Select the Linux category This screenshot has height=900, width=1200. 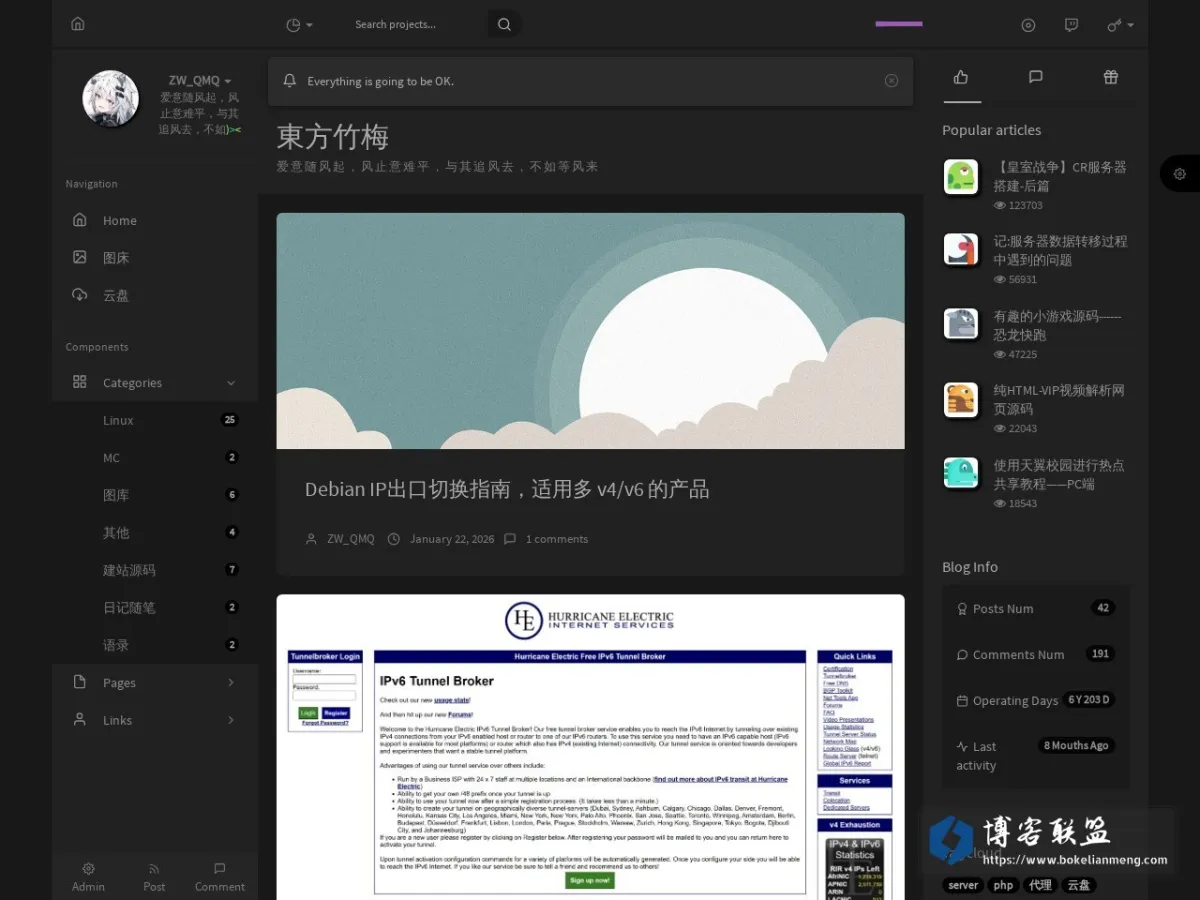click(155, 420)
